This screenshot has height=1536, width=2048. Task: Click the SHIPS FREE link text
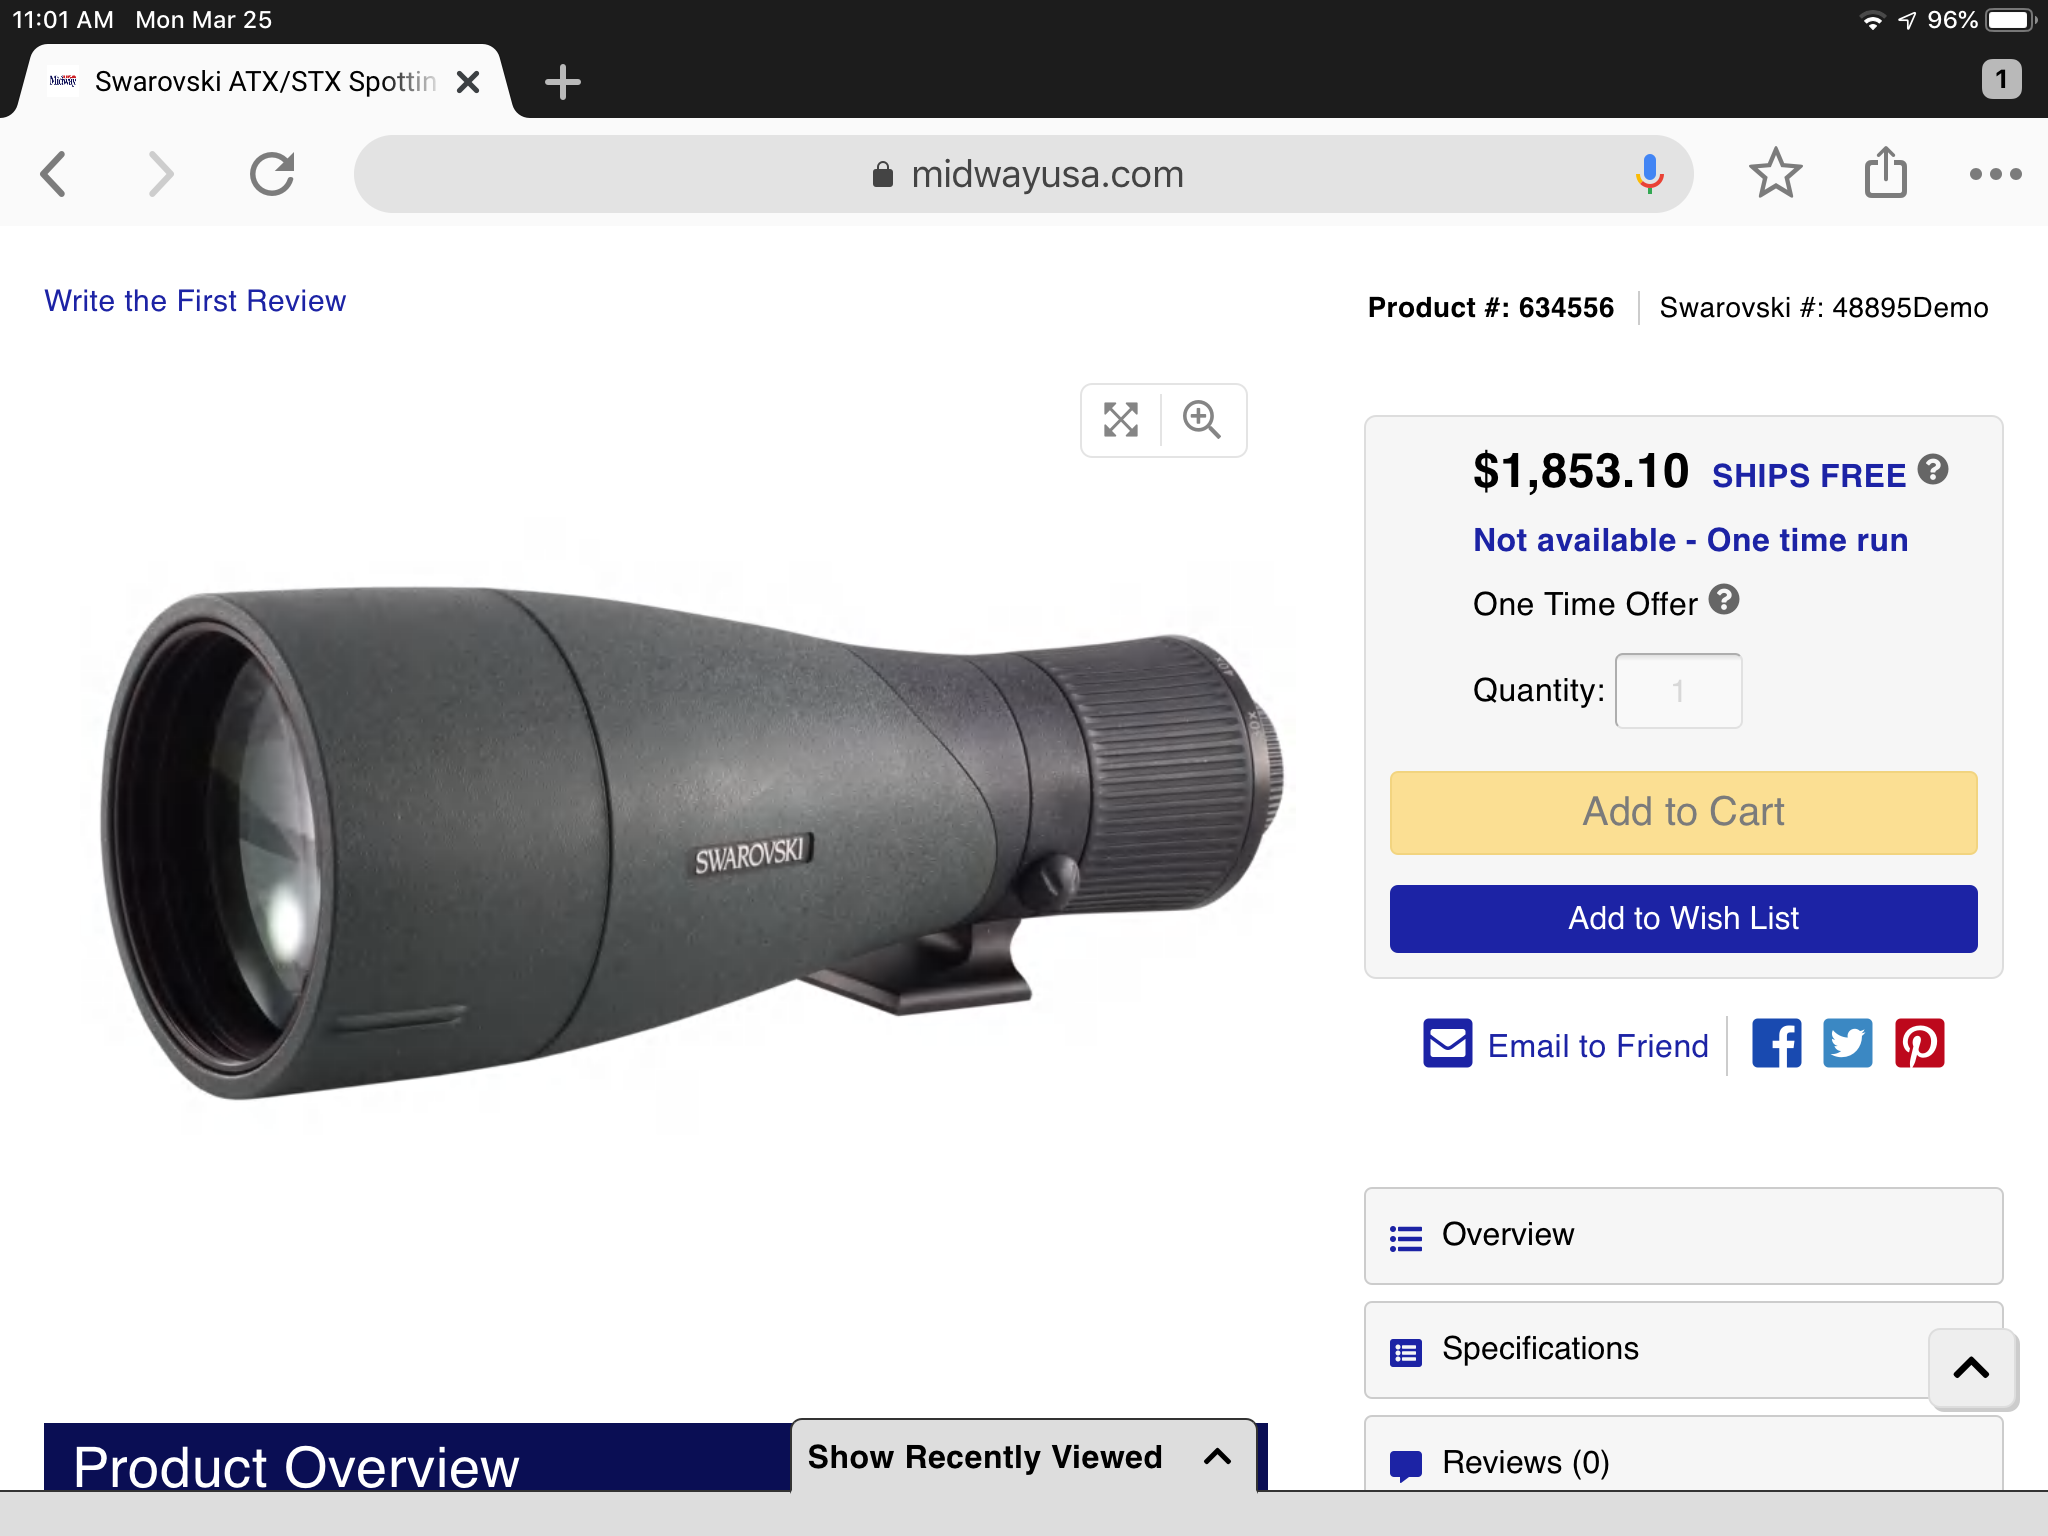point(1809,475)
